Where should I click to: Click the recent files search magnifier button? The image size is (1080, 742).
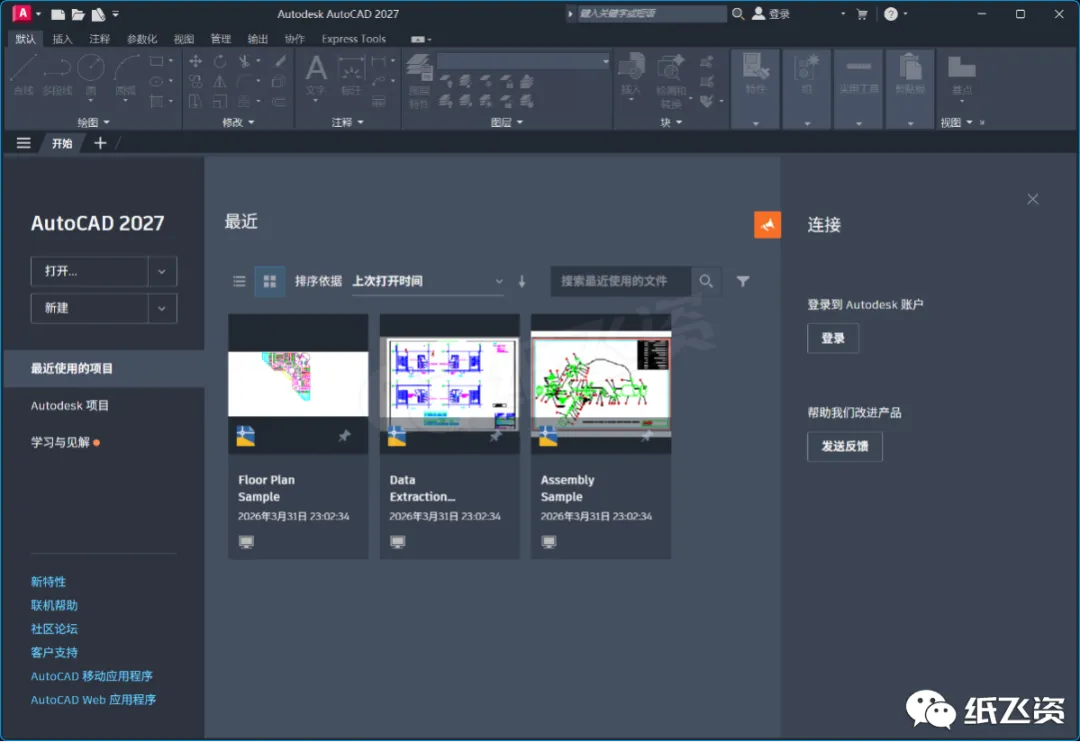pos(706,281)
